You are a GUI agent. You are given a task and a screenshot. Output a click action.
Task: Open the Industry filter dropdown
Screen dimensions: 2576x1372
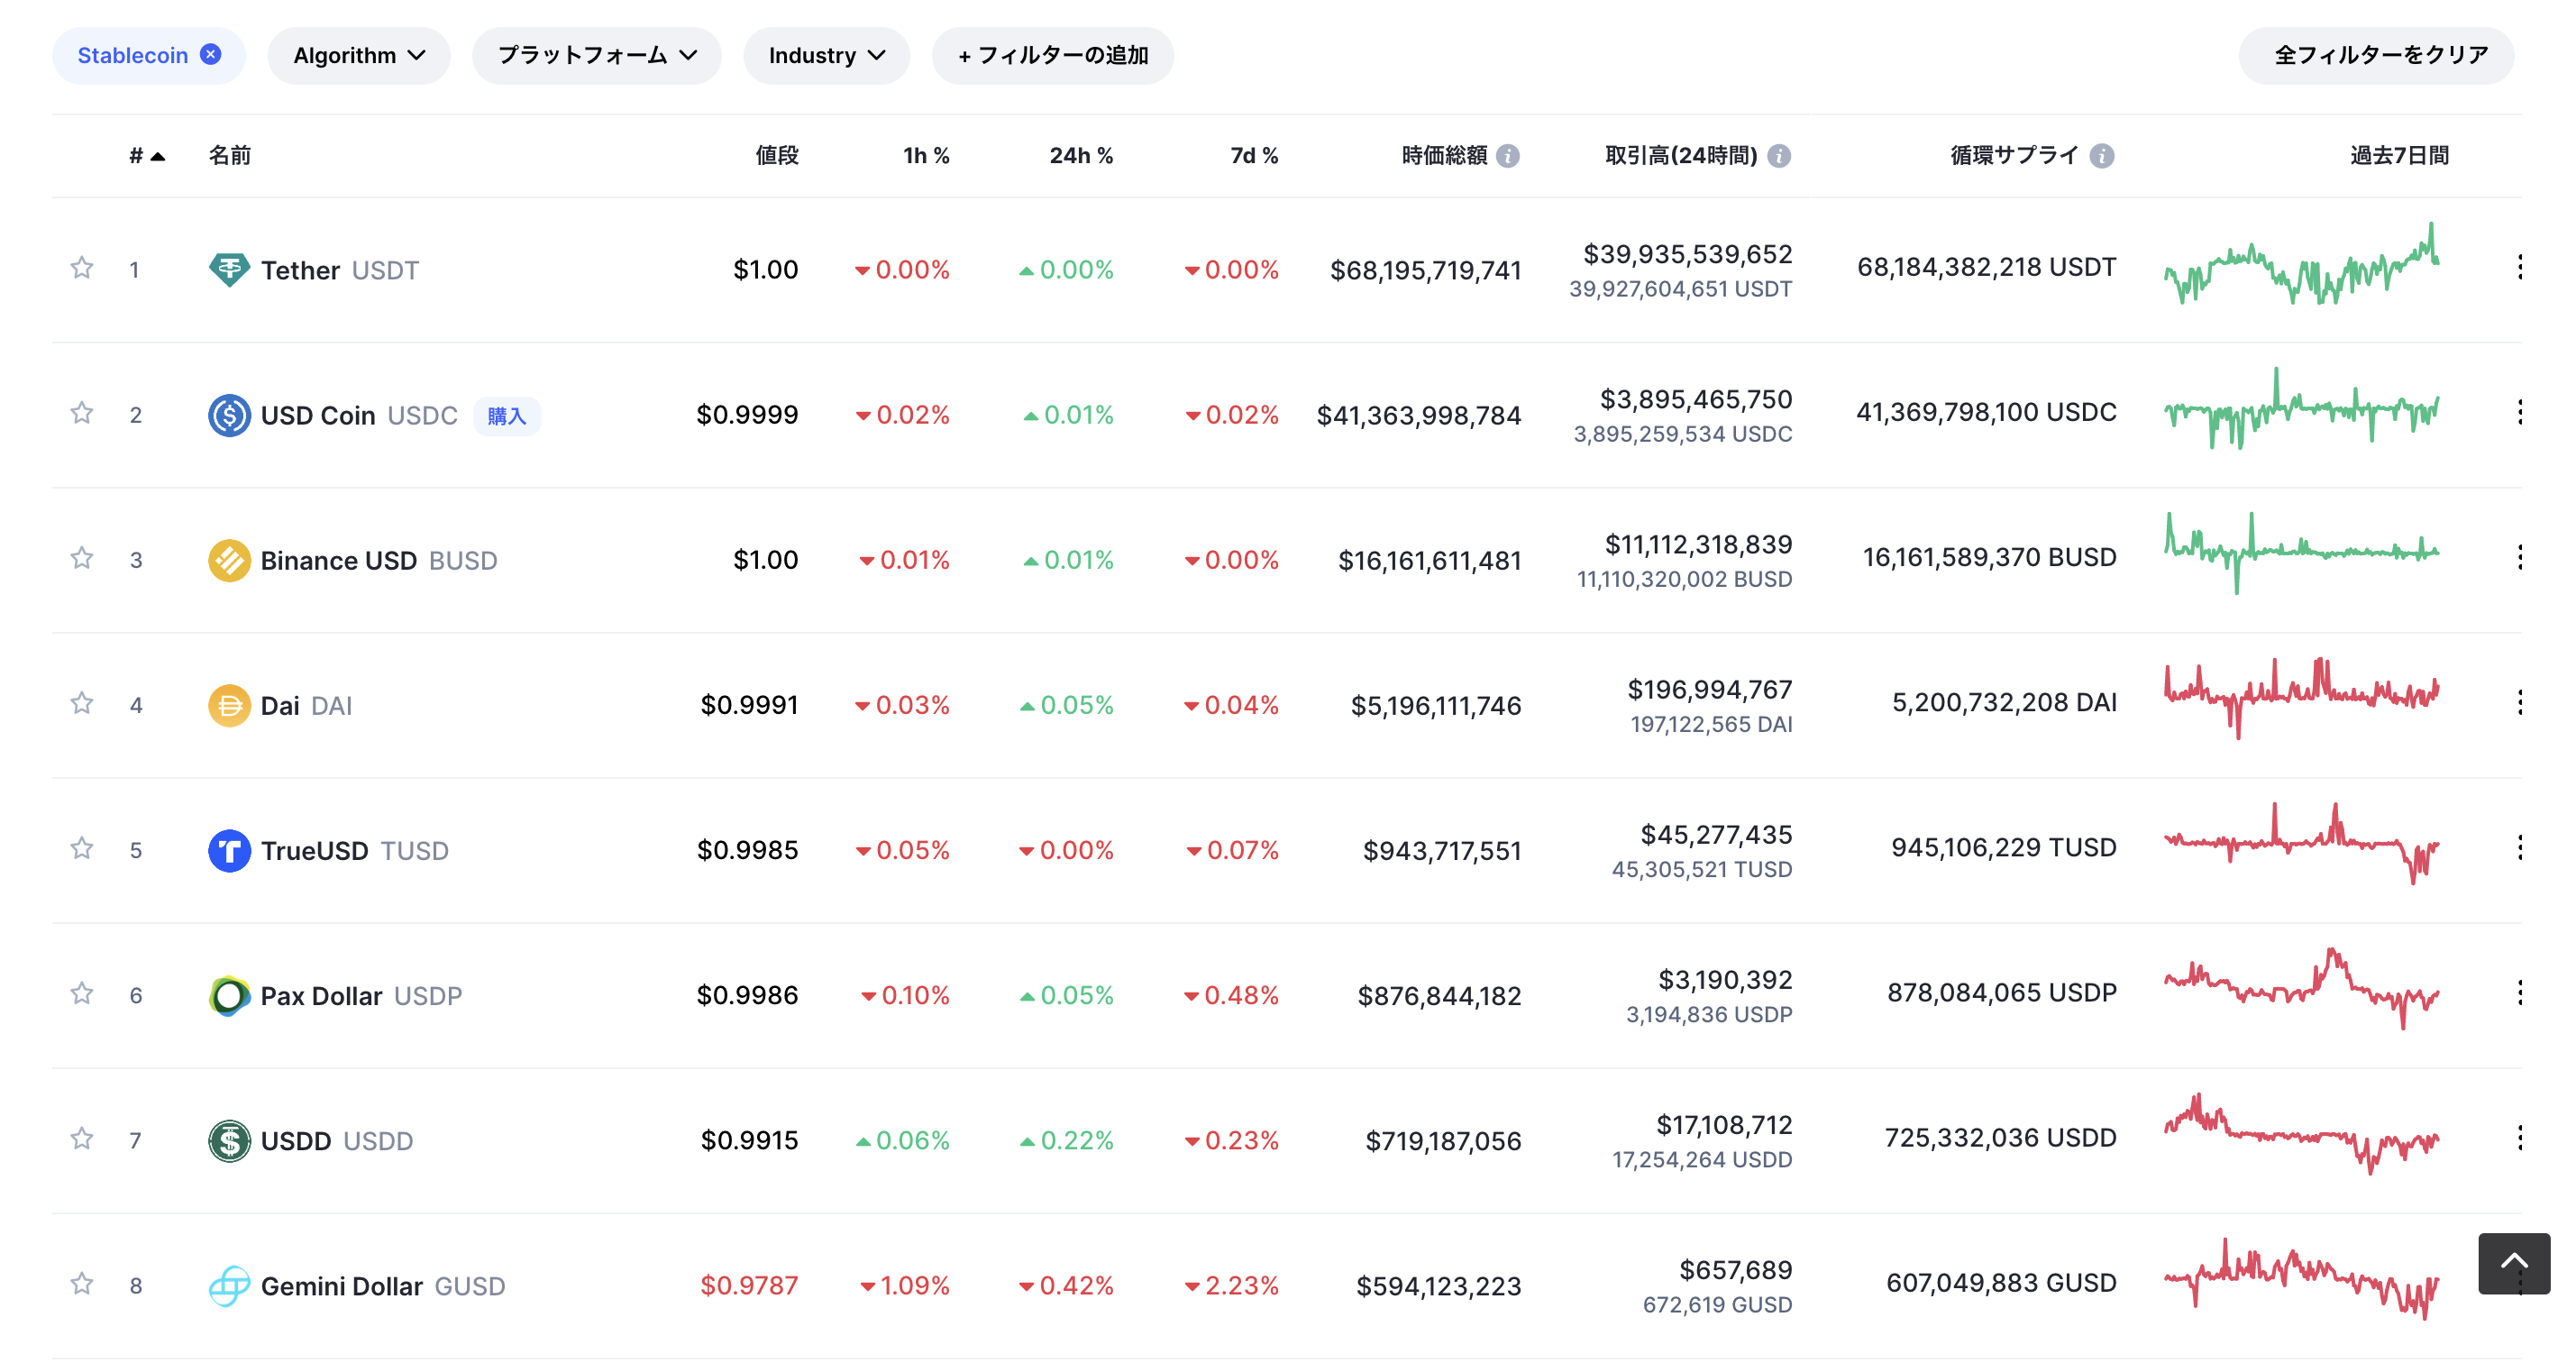click(827, 56)
